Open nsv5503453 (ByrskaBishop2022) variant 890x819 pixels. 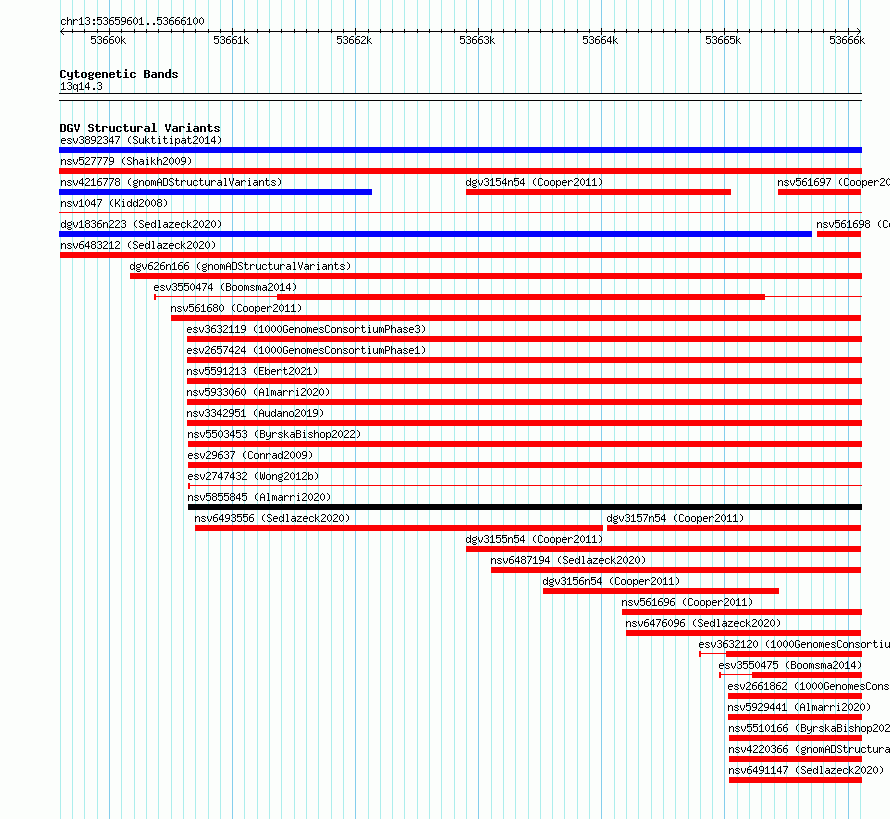coord(274,434)
